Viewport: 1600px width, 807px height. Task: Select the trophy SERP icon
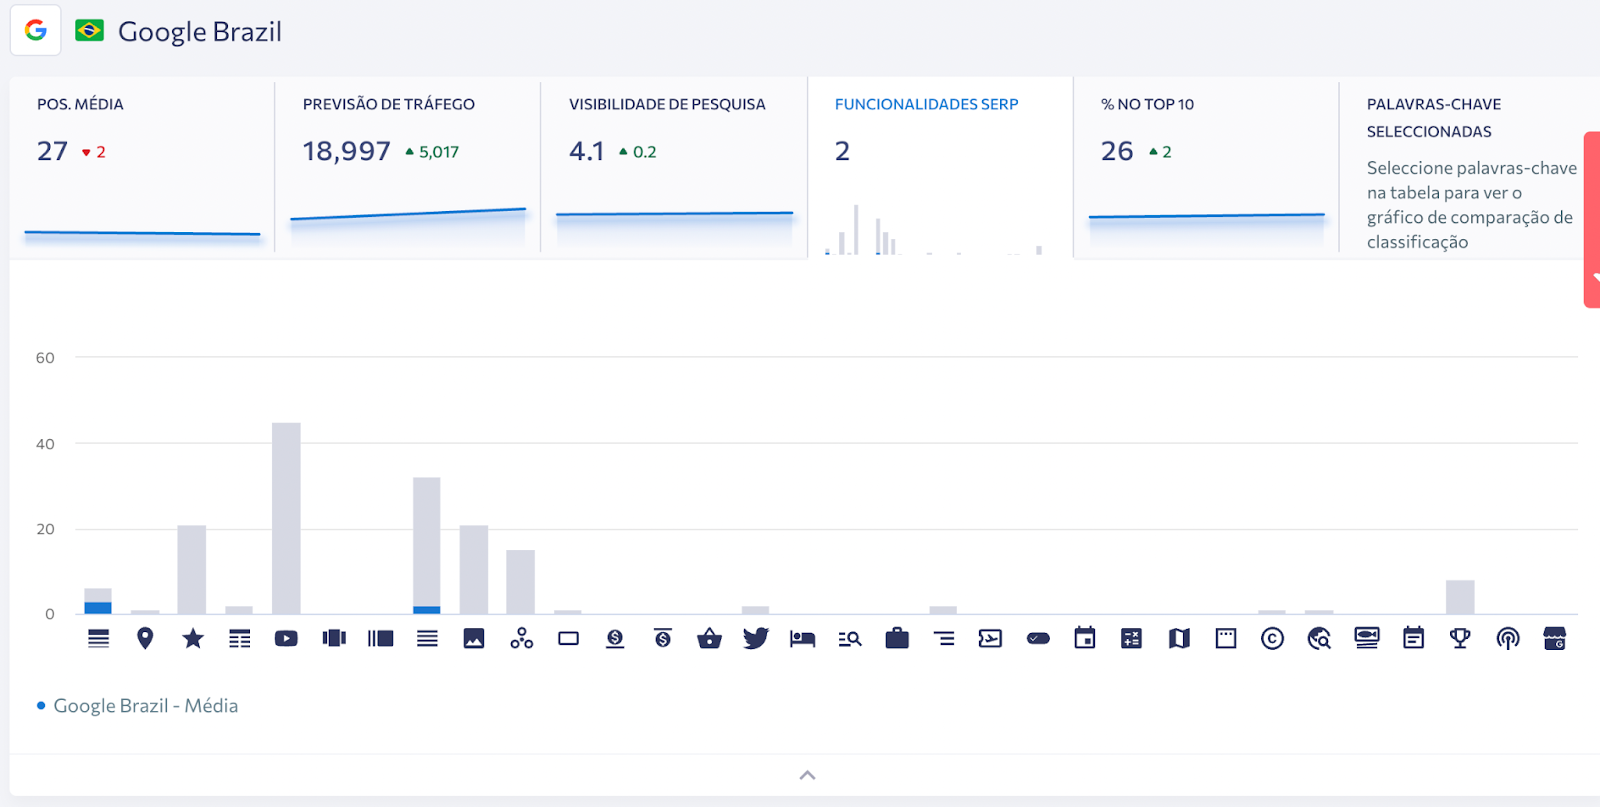pyautogui.click(x=1460, y=638)
